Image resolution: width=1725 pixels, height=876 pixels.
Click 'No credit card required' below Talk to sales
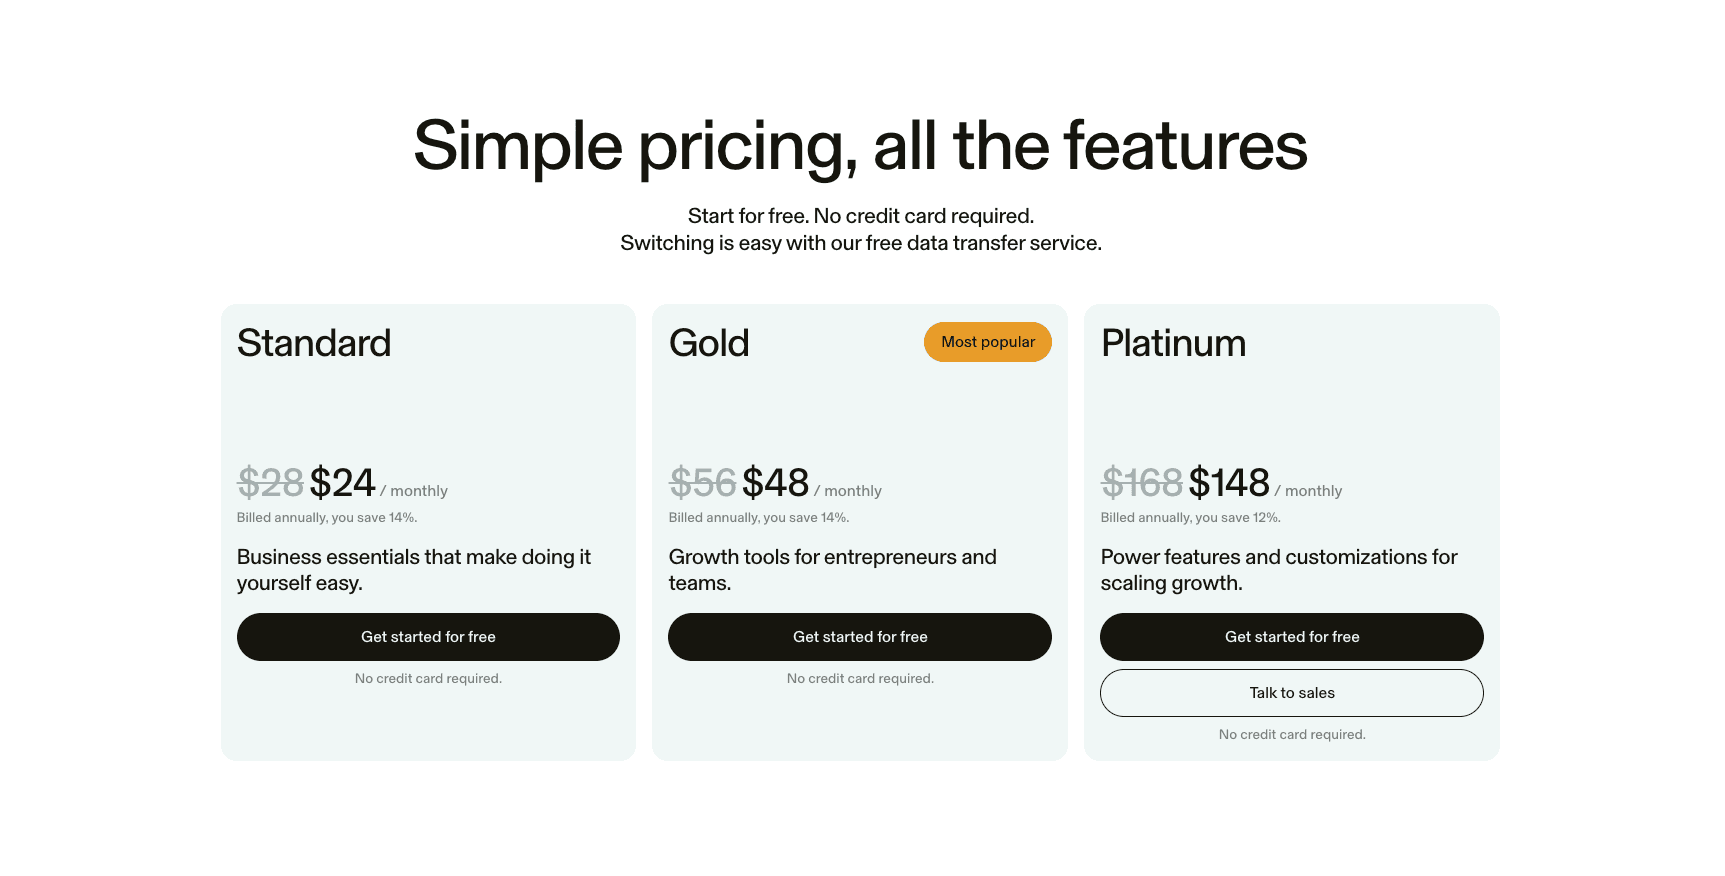pos(1292,735)
